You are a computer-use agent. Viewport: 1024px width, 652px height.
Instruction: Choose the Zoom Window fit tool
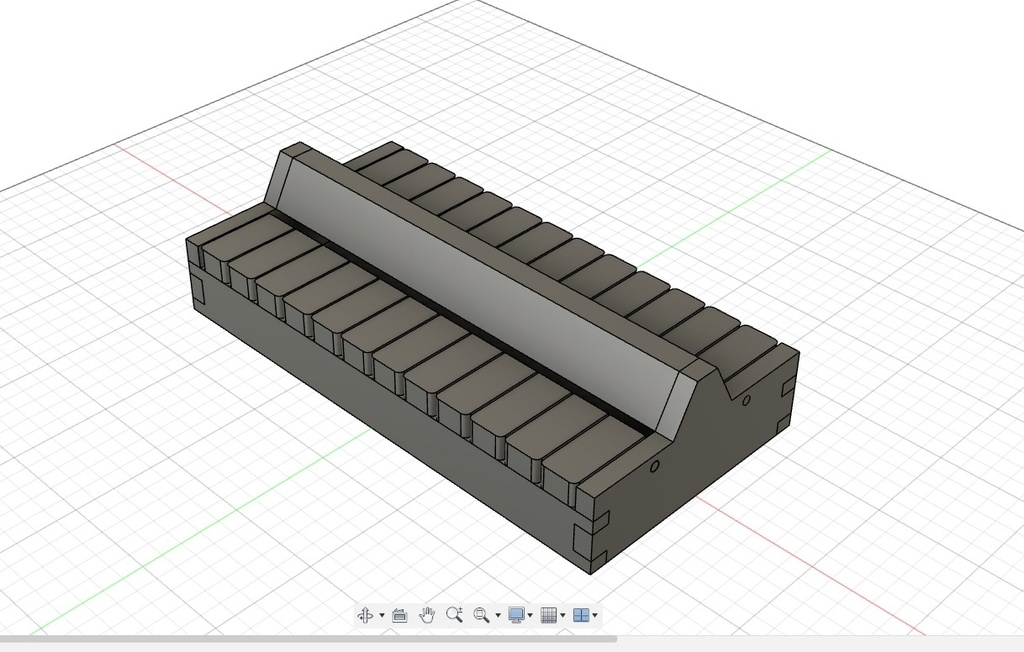coord(481,615)
